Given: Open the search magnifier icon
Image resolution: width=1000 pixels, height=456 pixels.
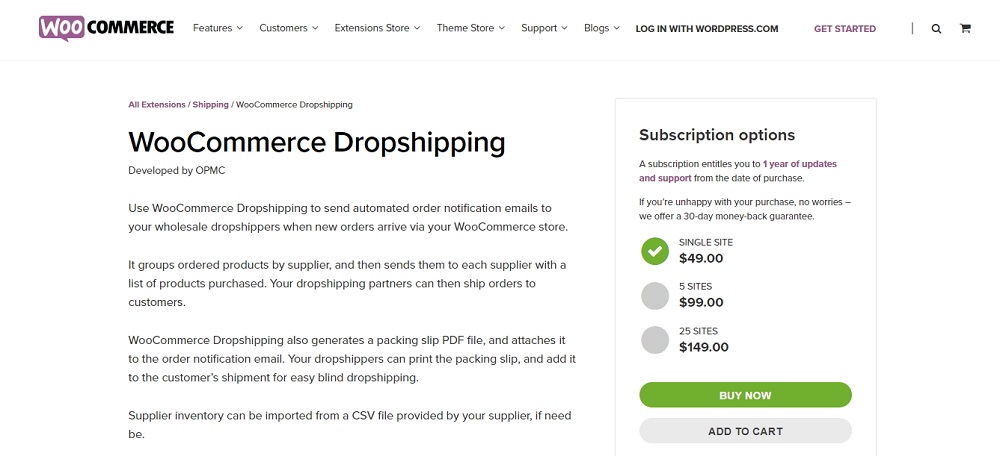Looking at the screenshot, I should point(936,29).
